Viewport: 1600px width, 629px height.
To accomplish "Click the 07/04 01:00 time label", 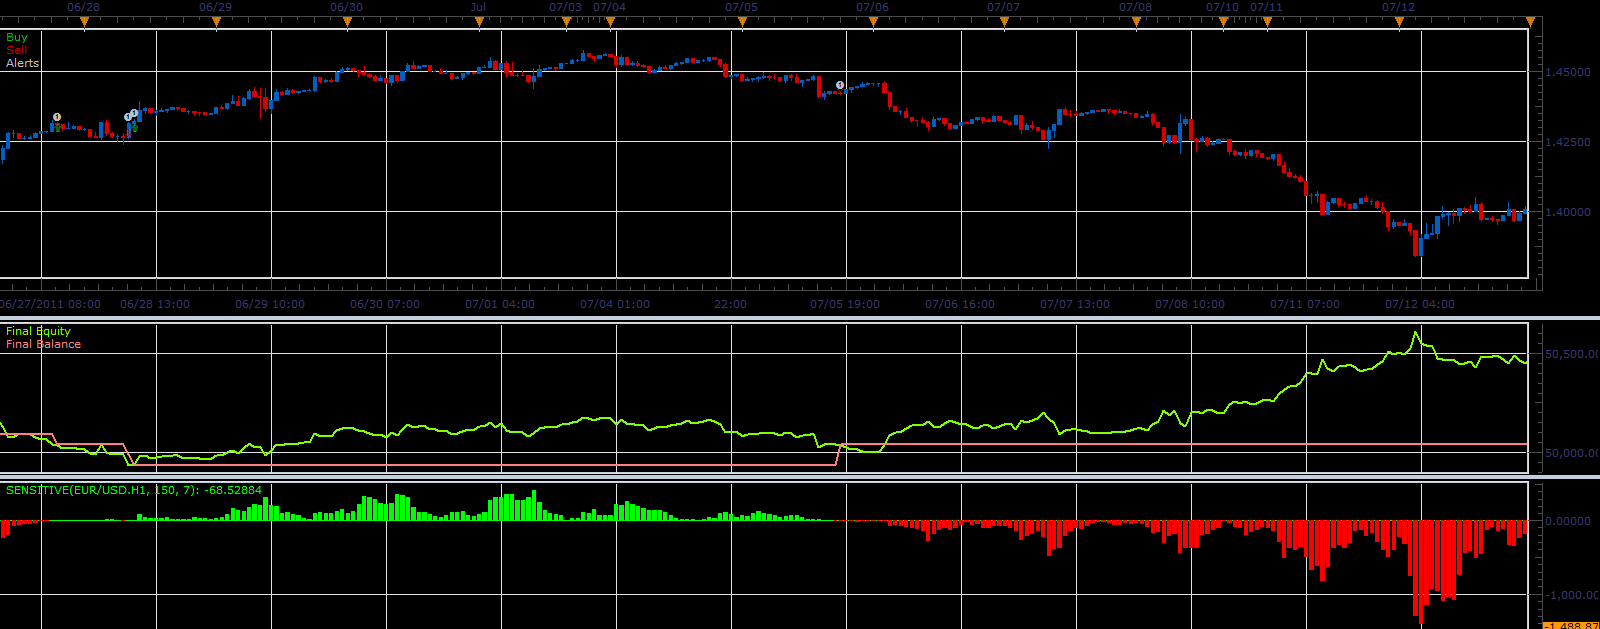I will coord(615,304).
